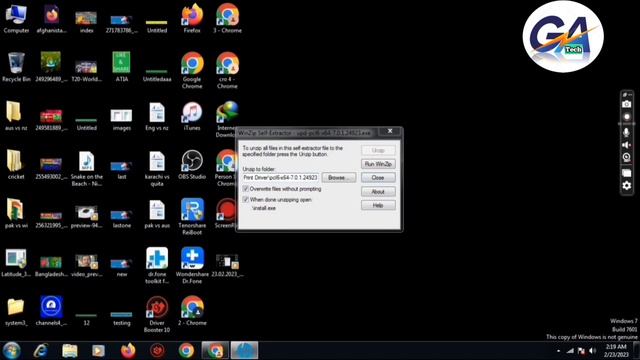640x360 pixels.
Task: Click the volume icon in system tray
Action: pos(592,351)
